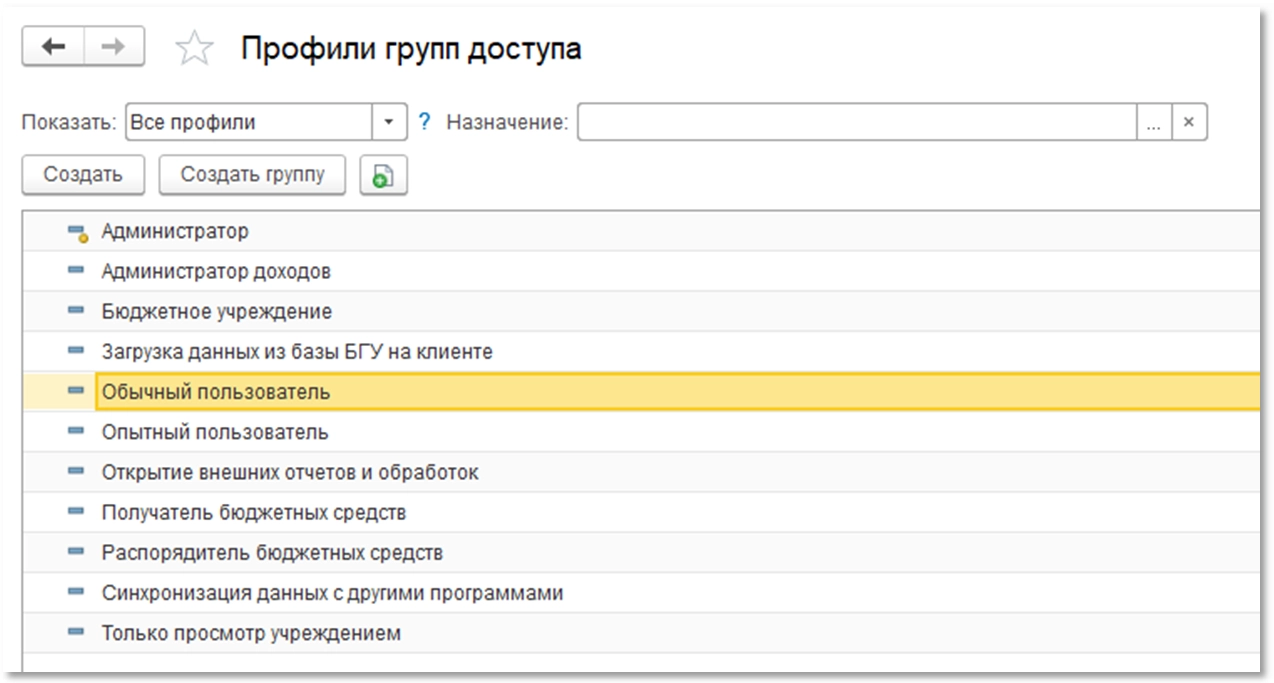The image size is (1274, 683).
Task: Click icon beside Открытие внешних отчетов row
Action: (x=75, y=472)
